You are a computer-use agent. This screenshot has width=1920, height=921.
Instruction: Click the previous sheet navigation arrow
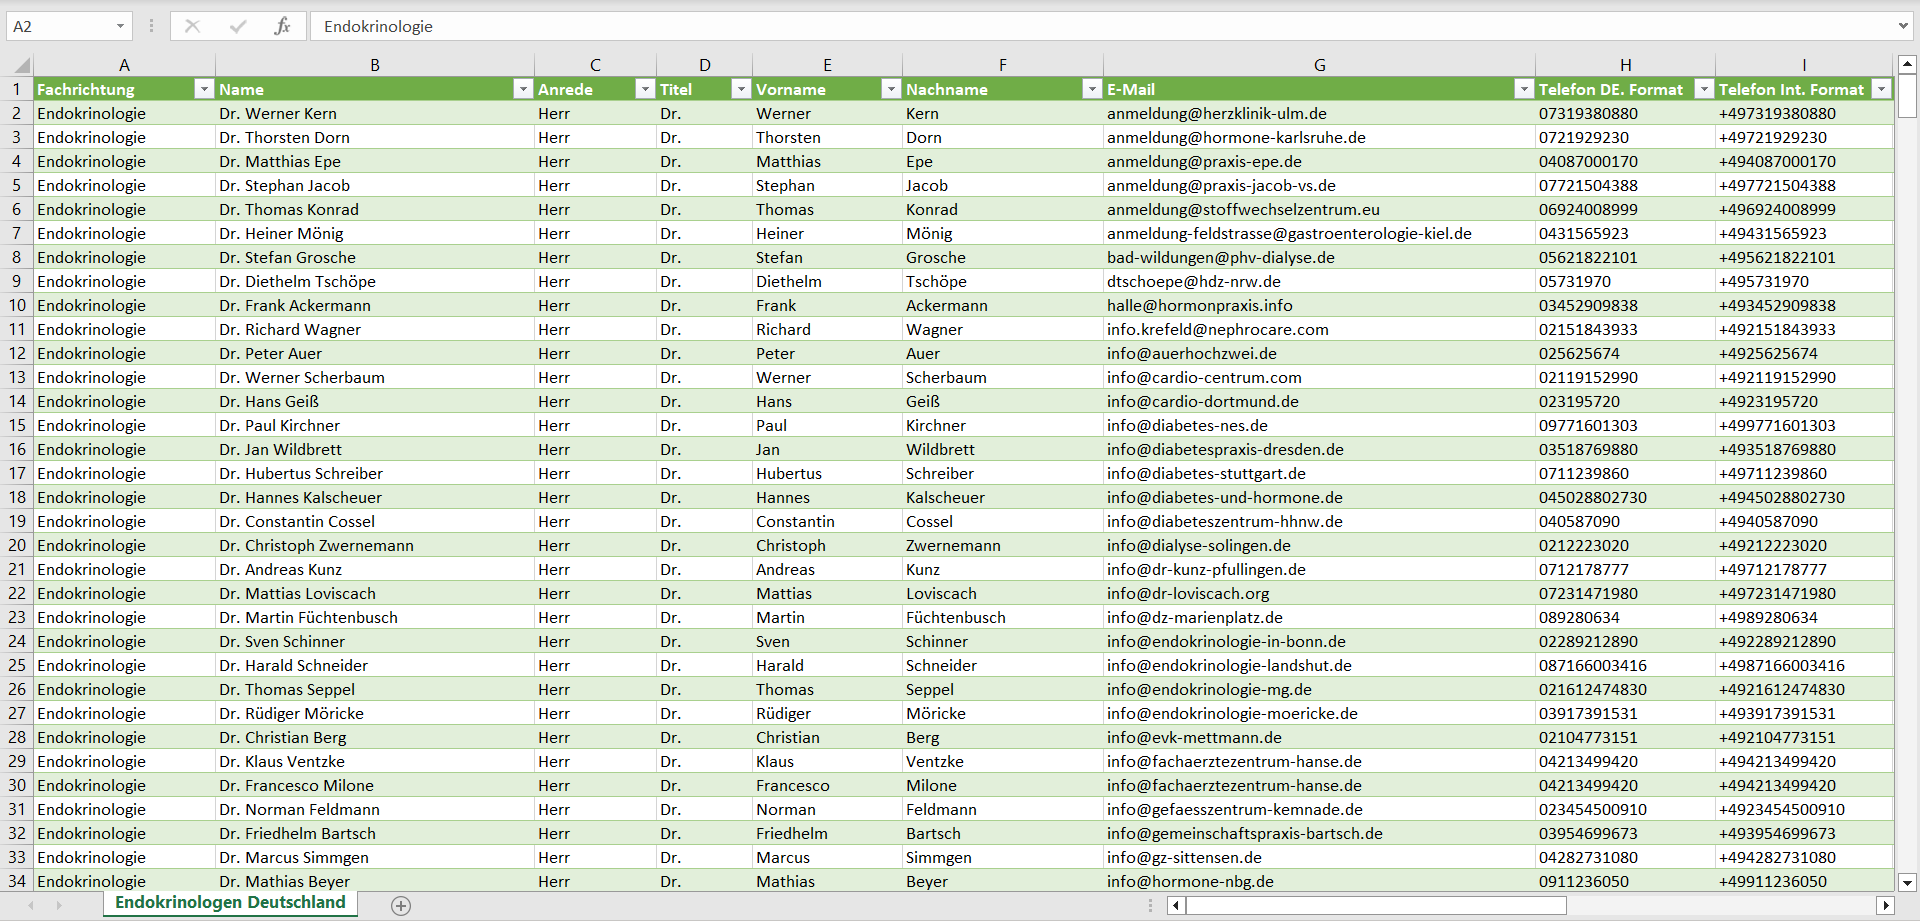click(31, 905)
